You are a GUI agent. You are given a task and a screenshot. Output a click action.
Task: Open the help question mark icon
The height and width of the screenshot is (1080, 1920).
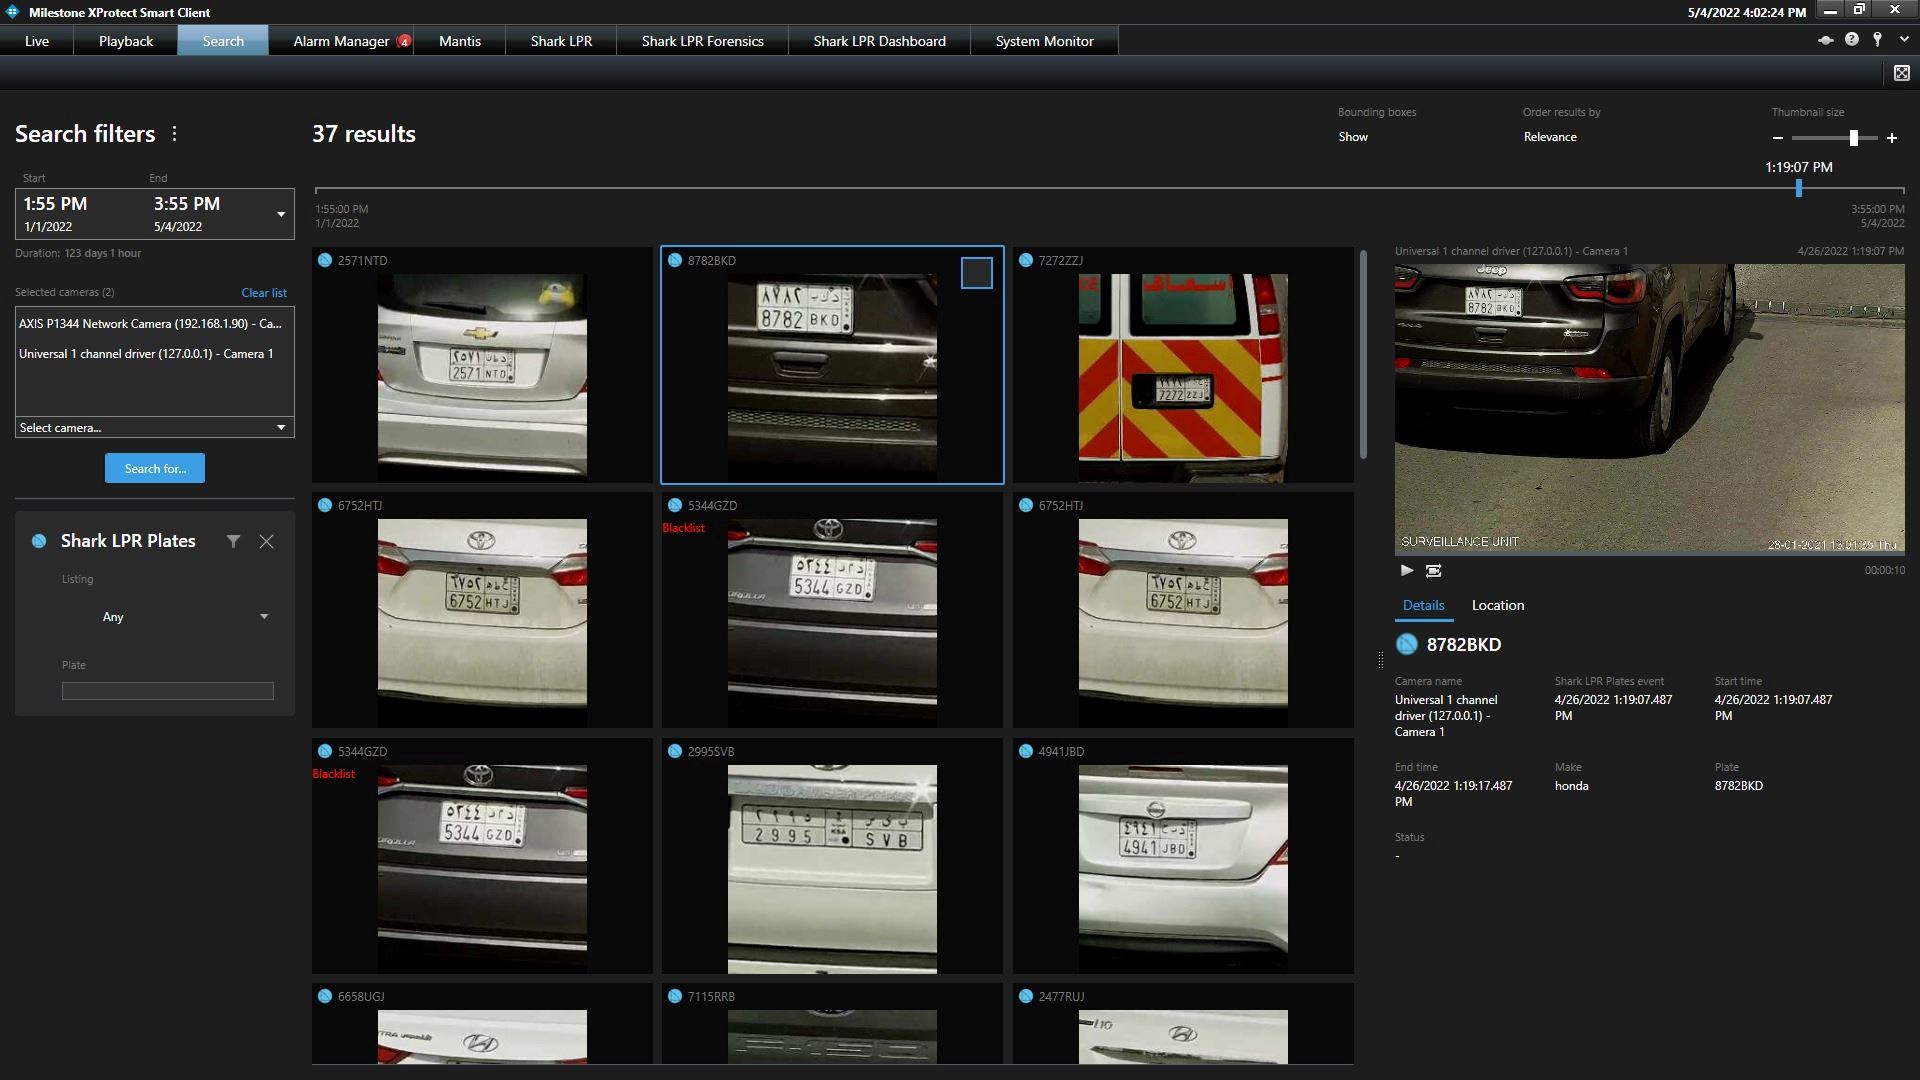point(1852,40)
